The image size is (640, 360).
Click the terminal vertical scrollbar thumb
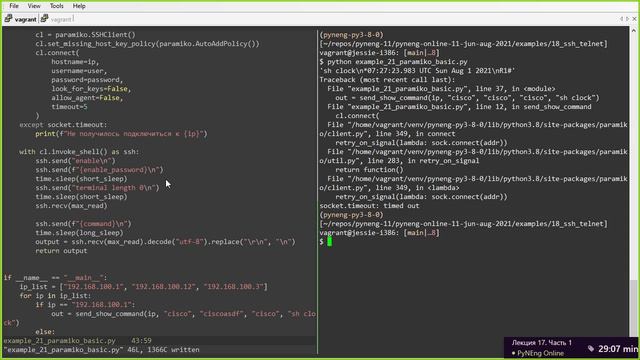[x=633, y=309]
